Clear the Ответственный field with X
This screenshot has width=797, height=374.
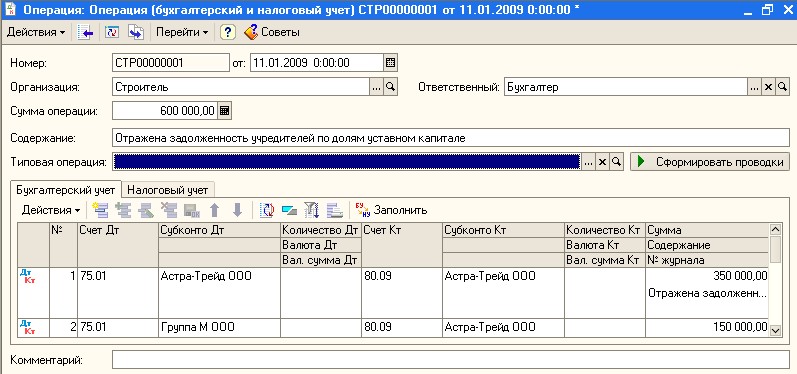[x=769, y=87]
